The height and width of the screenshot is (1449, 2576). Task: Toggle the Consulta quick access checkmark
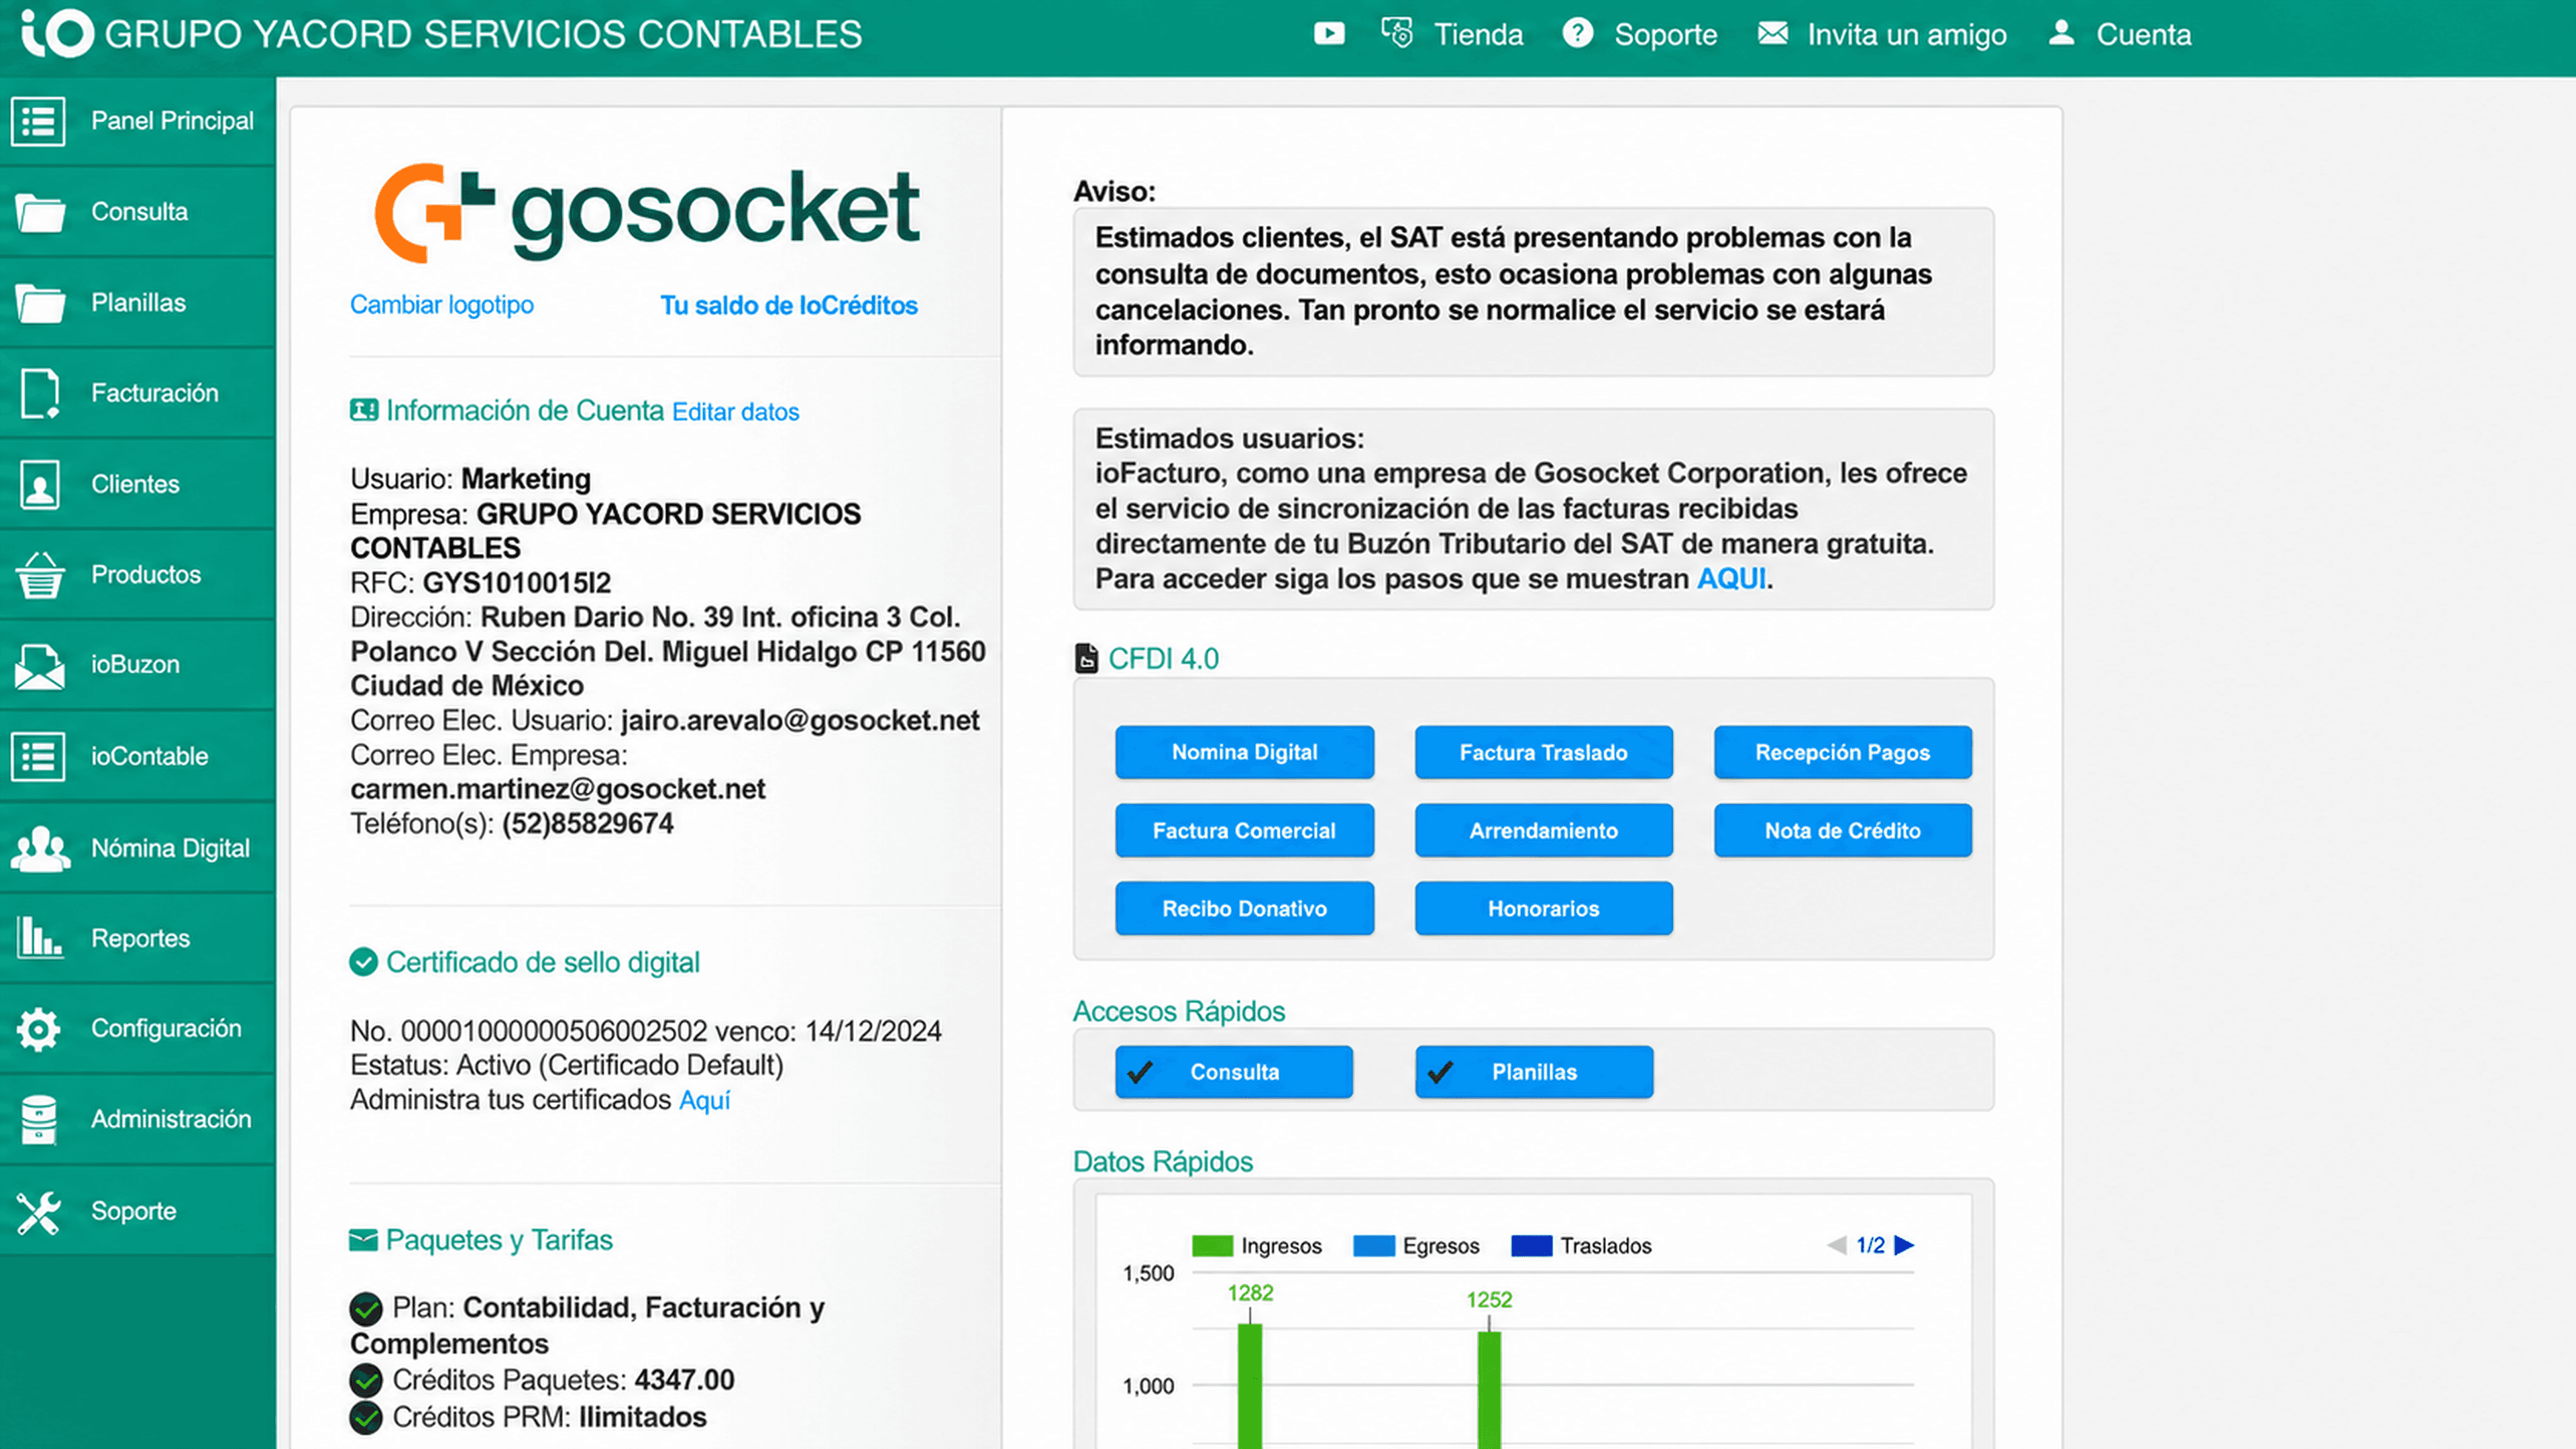click(1140, 1072)
